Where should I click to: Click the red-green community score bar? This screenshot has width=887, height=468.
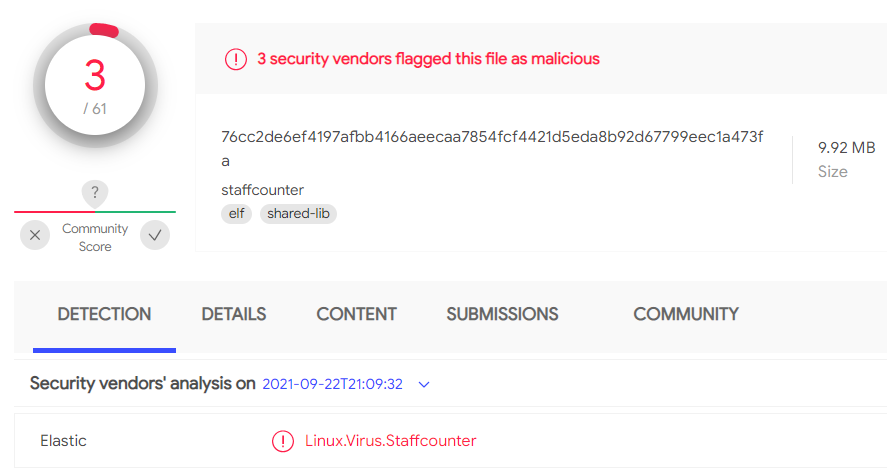95,212
